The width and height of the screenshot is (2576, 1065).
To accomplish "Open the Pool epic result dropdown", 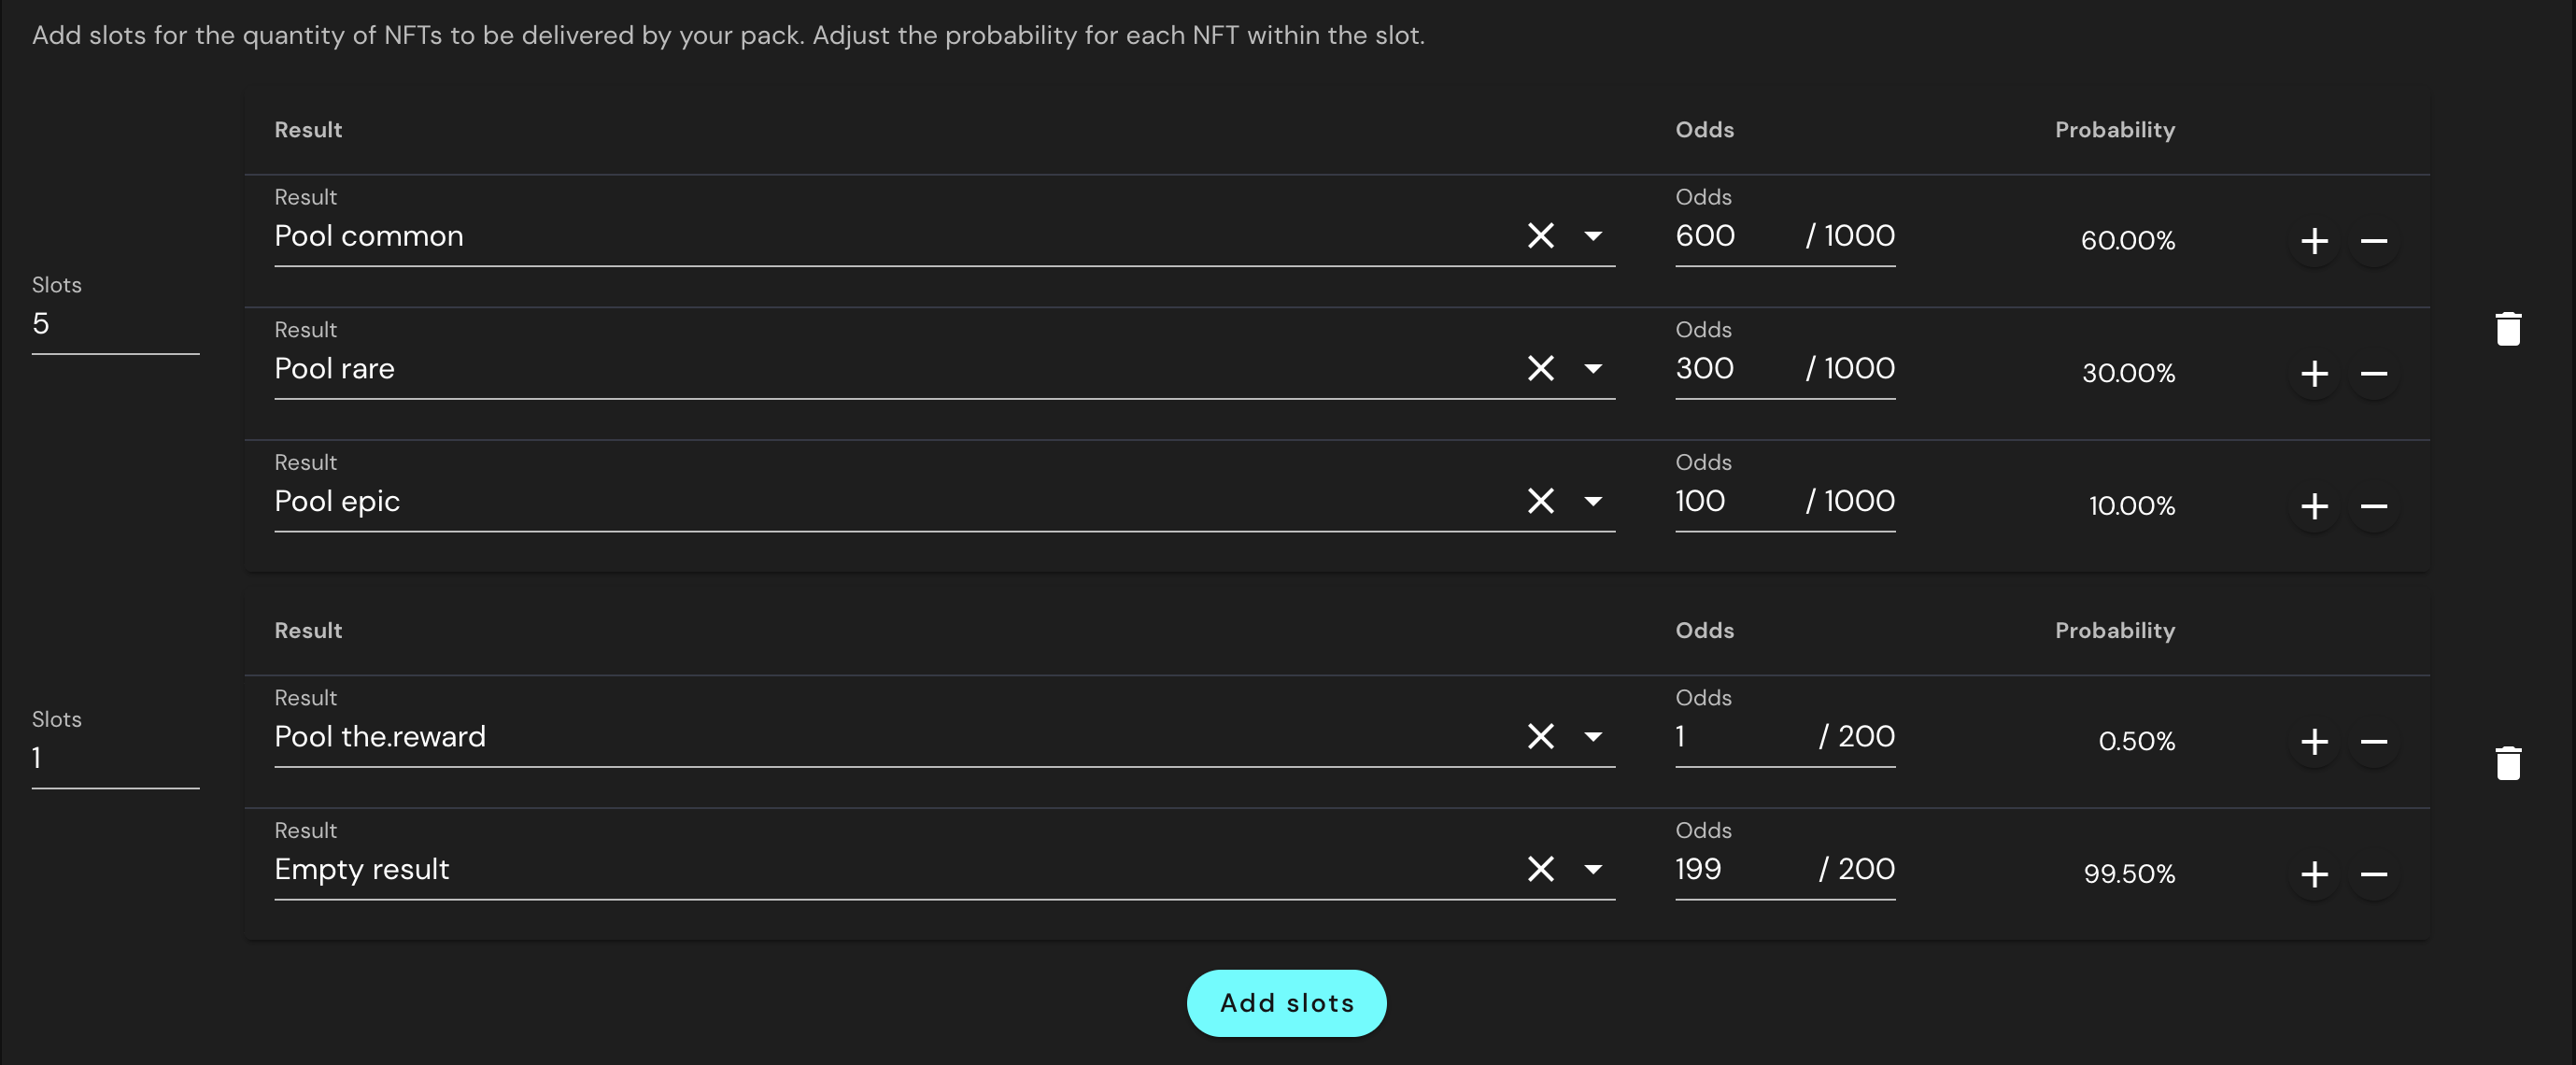I will pos(1594,502).
